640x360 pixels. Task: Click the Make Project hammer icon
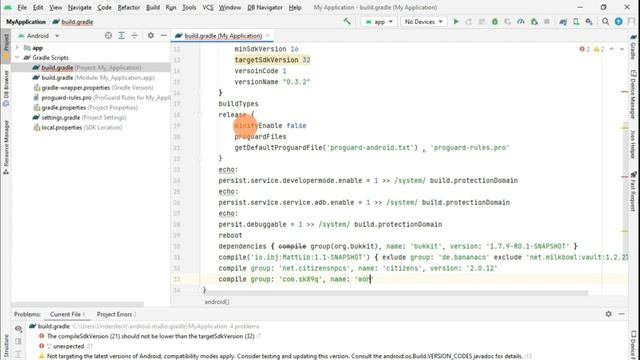(347, 21)
